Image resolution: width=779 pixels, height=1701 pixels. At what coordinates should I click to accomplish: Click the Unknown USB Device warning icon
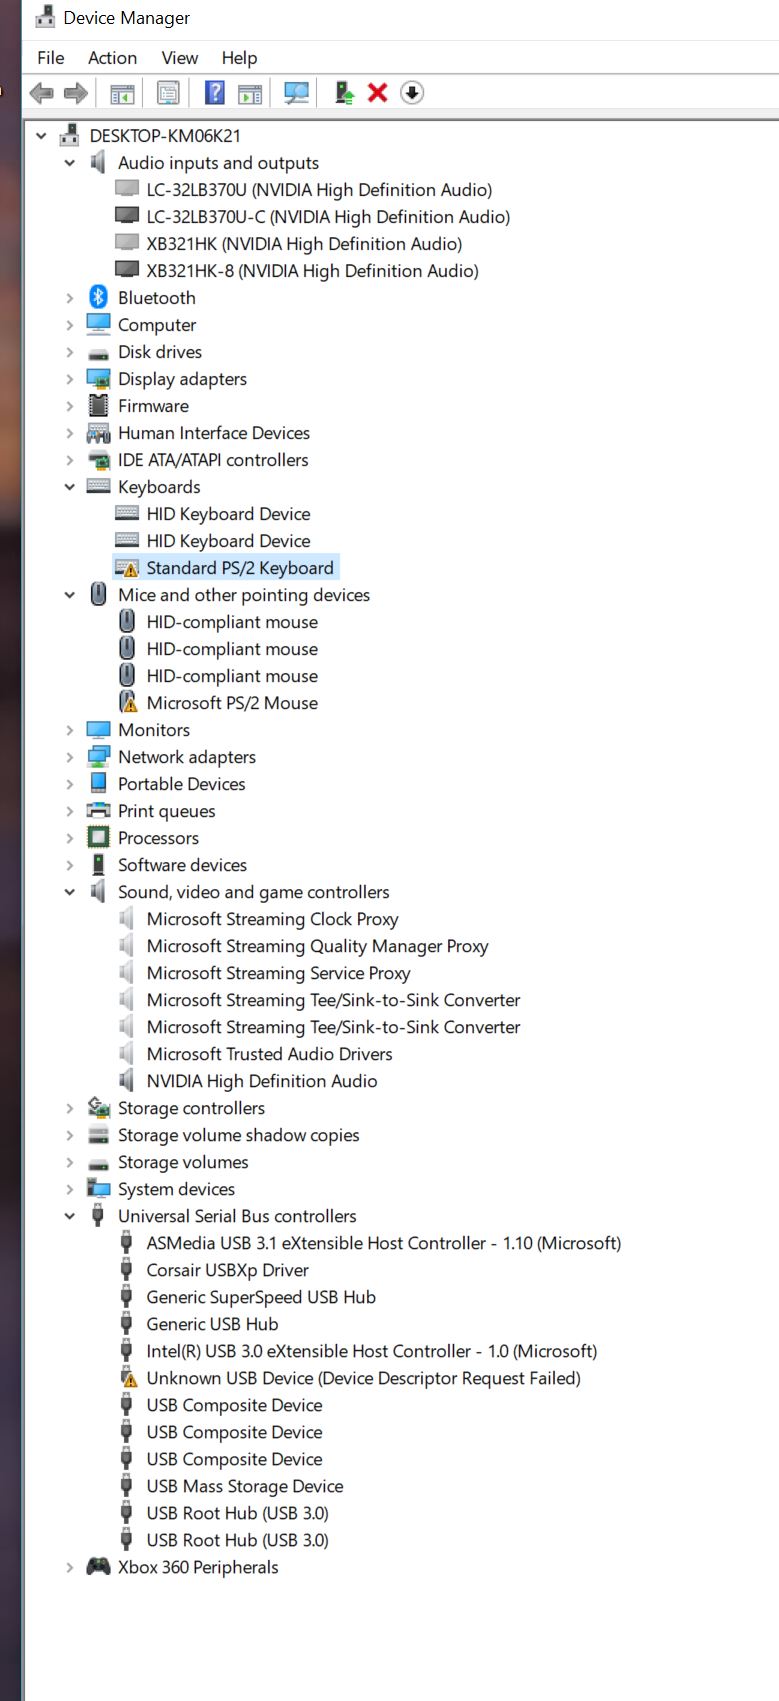click(127, 1377)
